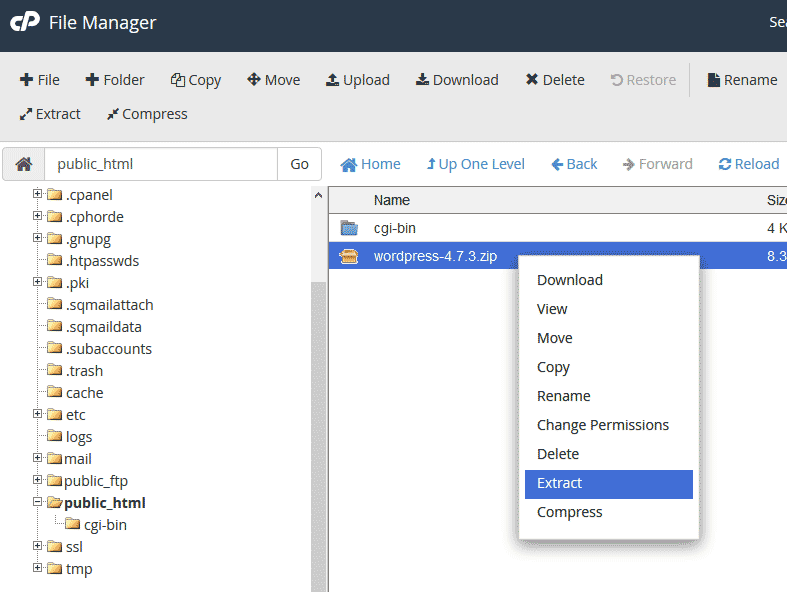
Task: Click the ssl folder icon in tree
Action: [x=54, y=546]
